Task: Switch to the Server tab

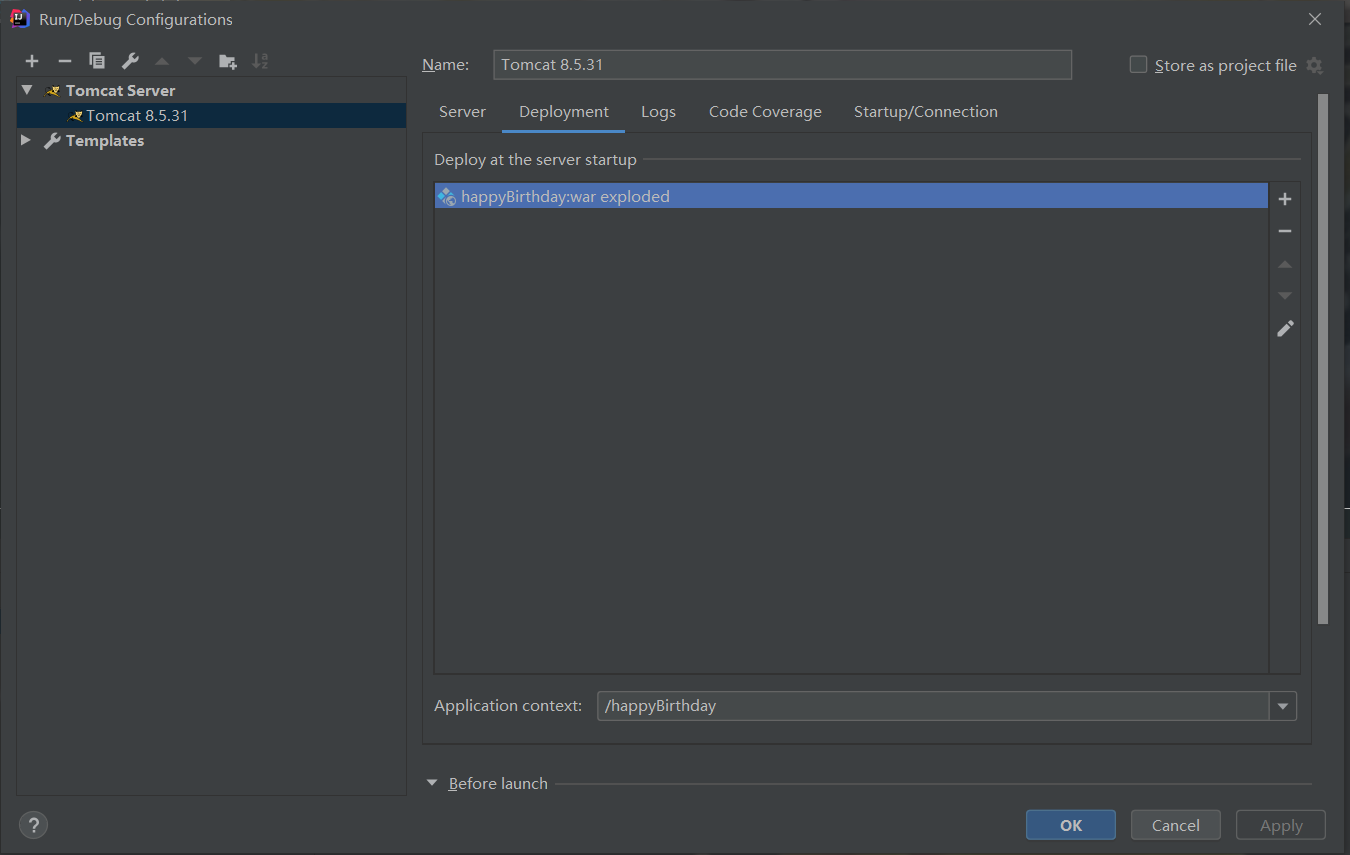Action: 462,112
